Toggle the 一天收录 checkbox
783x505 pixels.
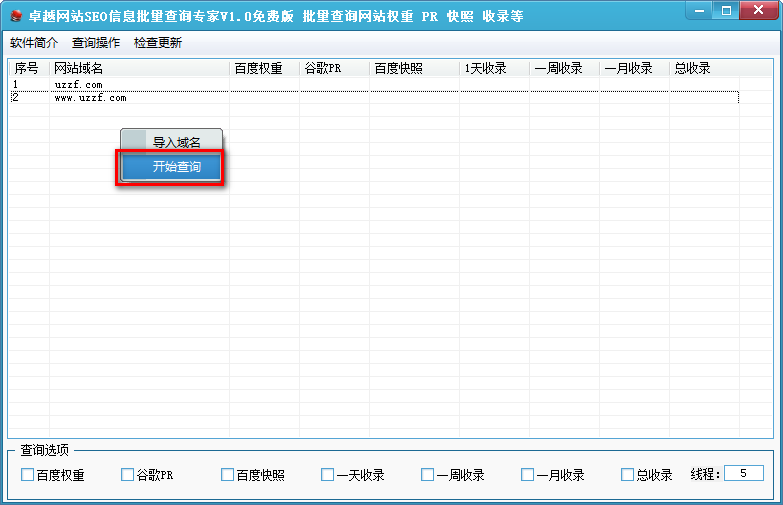[x=327, y=475]
